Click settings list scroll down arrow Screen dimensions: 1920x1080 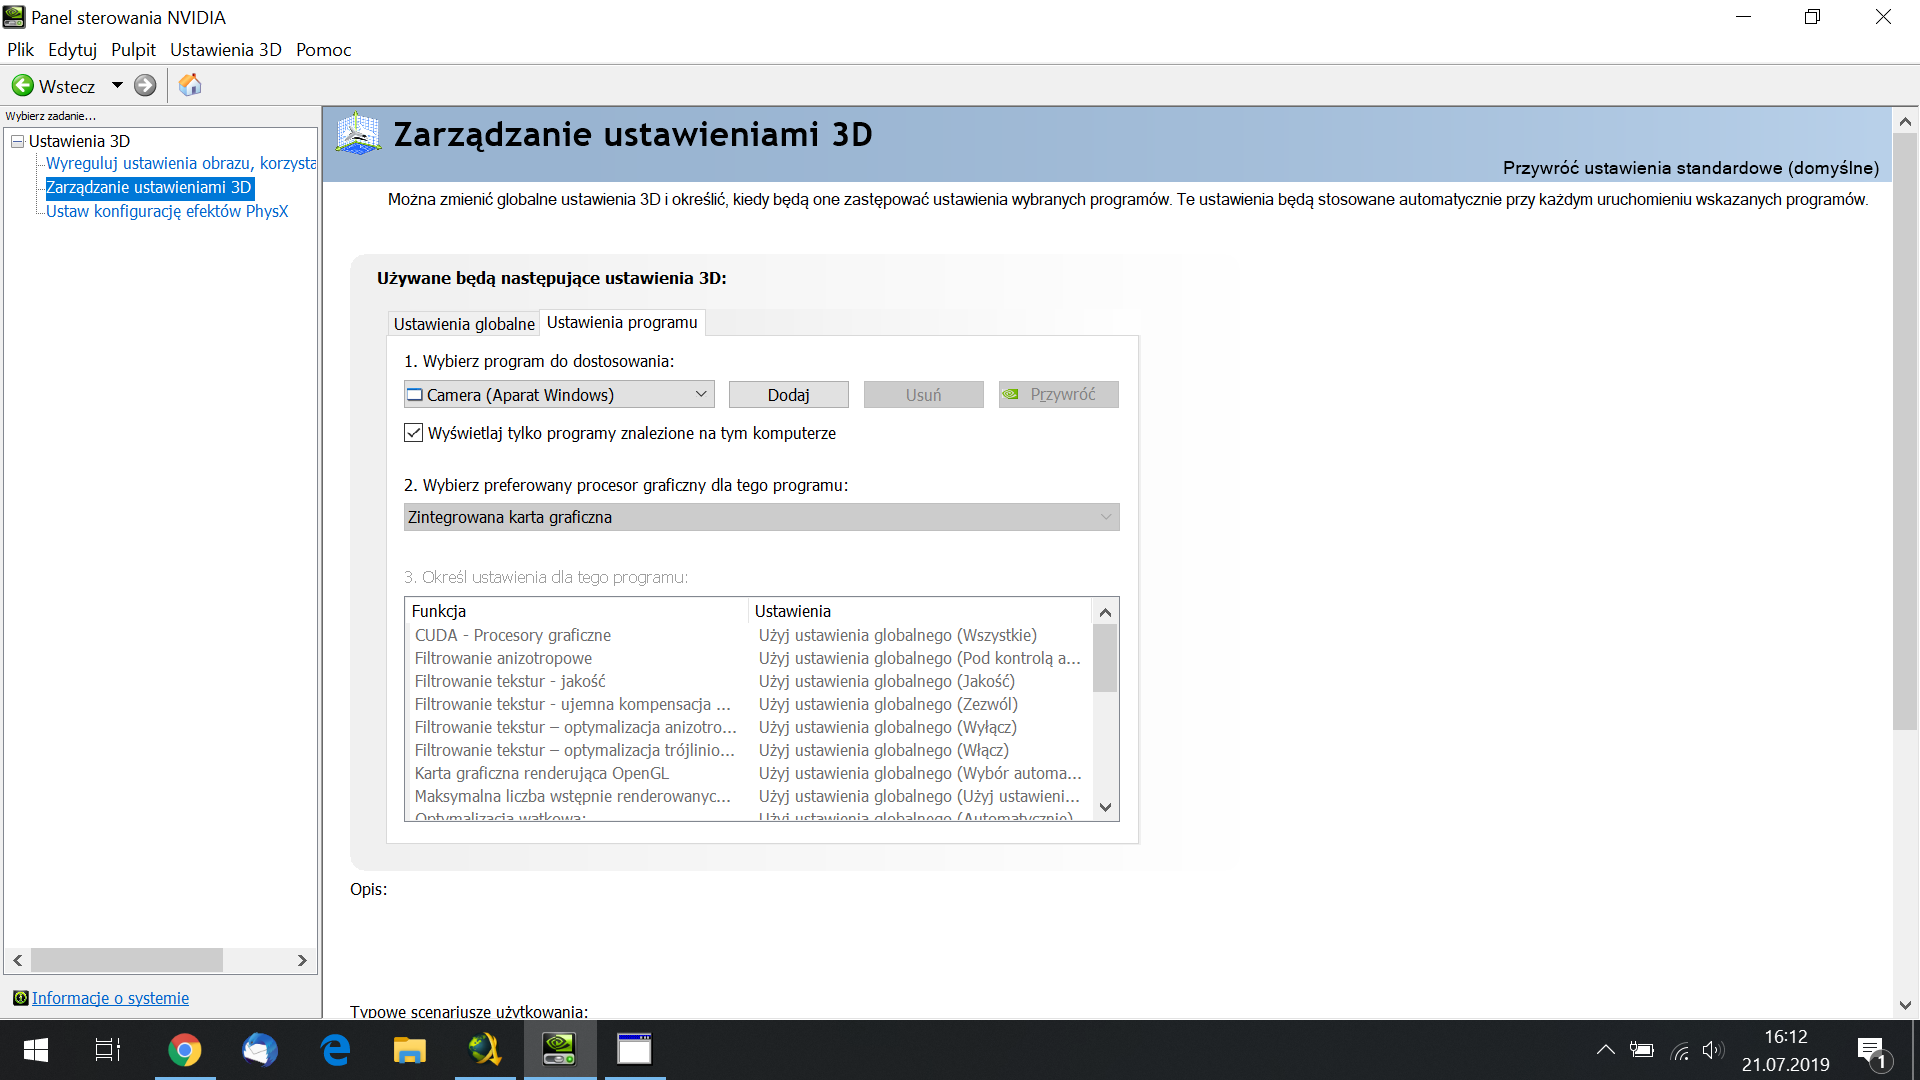1105,808
